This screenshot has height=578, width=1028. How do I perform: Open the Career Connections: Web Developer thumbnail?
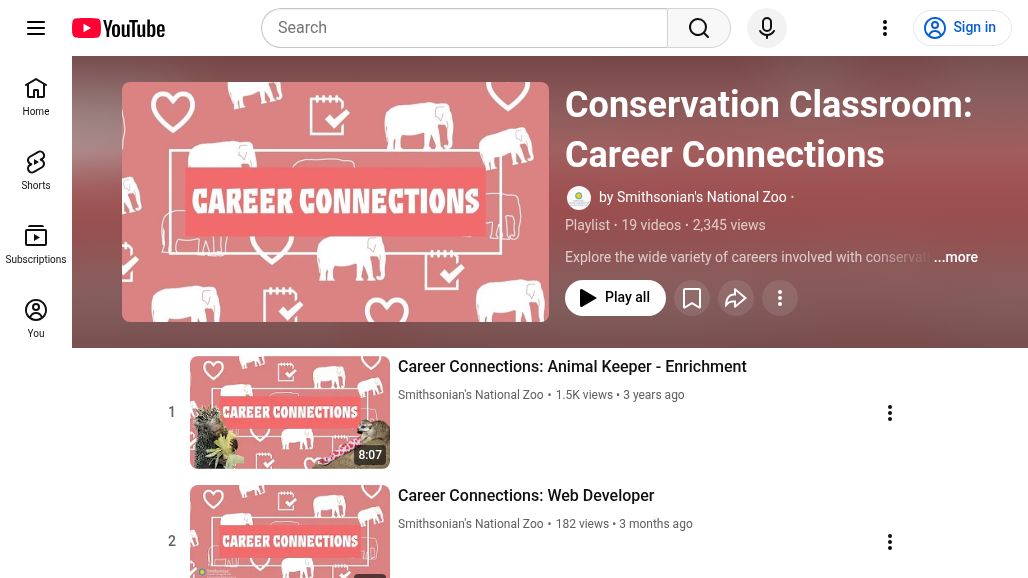click(x=290, y=531)
